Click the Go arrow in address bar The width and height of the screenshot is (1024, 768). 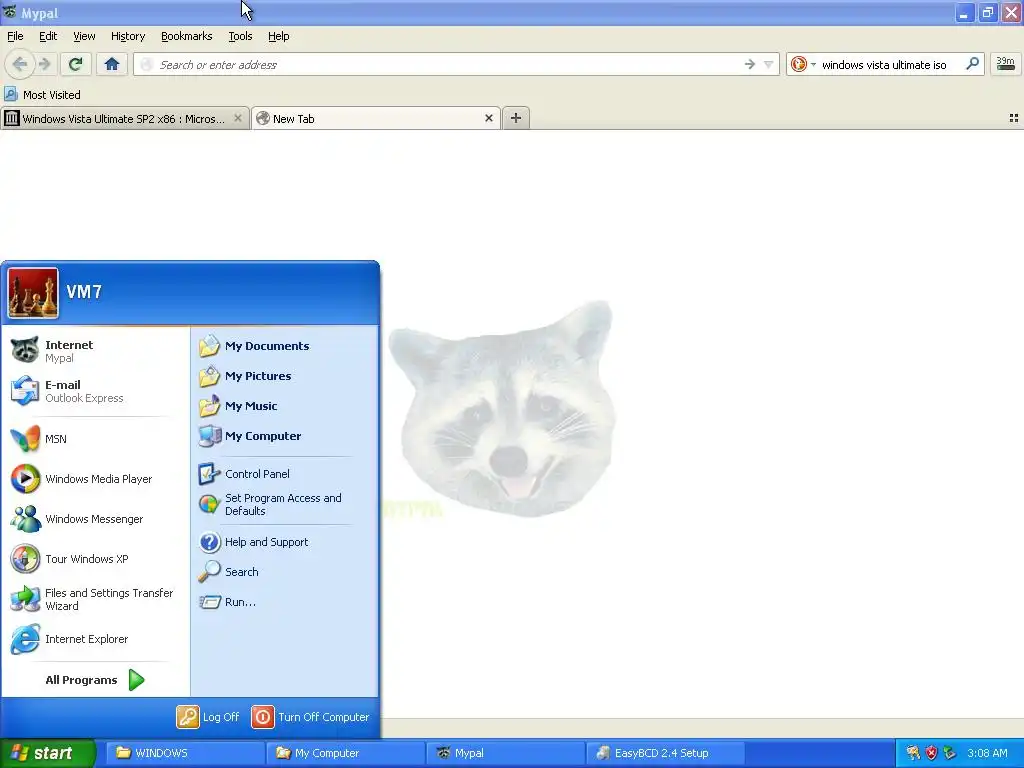[x=750, y=64]
